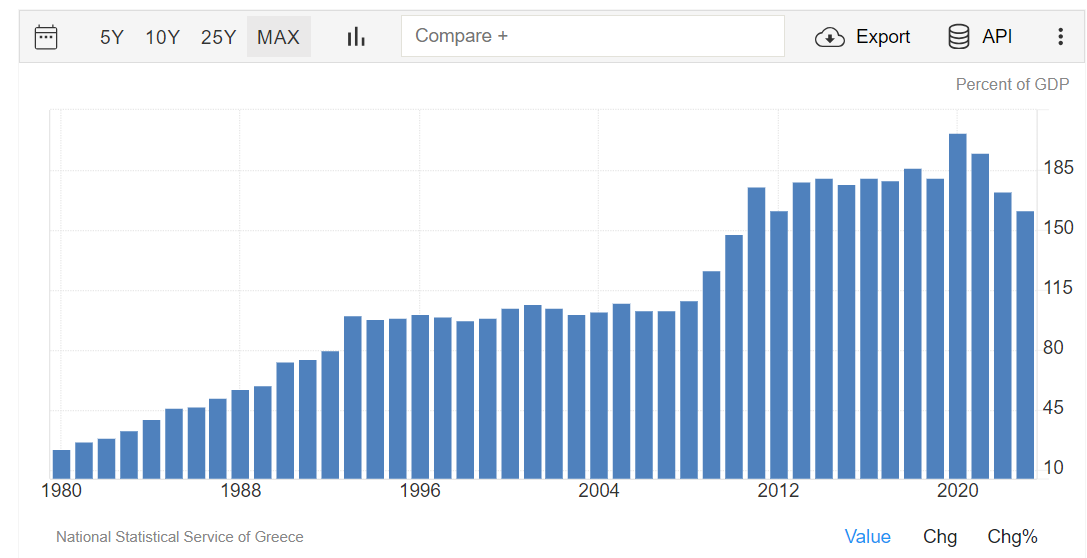This screenshot has width=1087, height=558.
Task: Click the API database icon
Action: tap(958, 37)
